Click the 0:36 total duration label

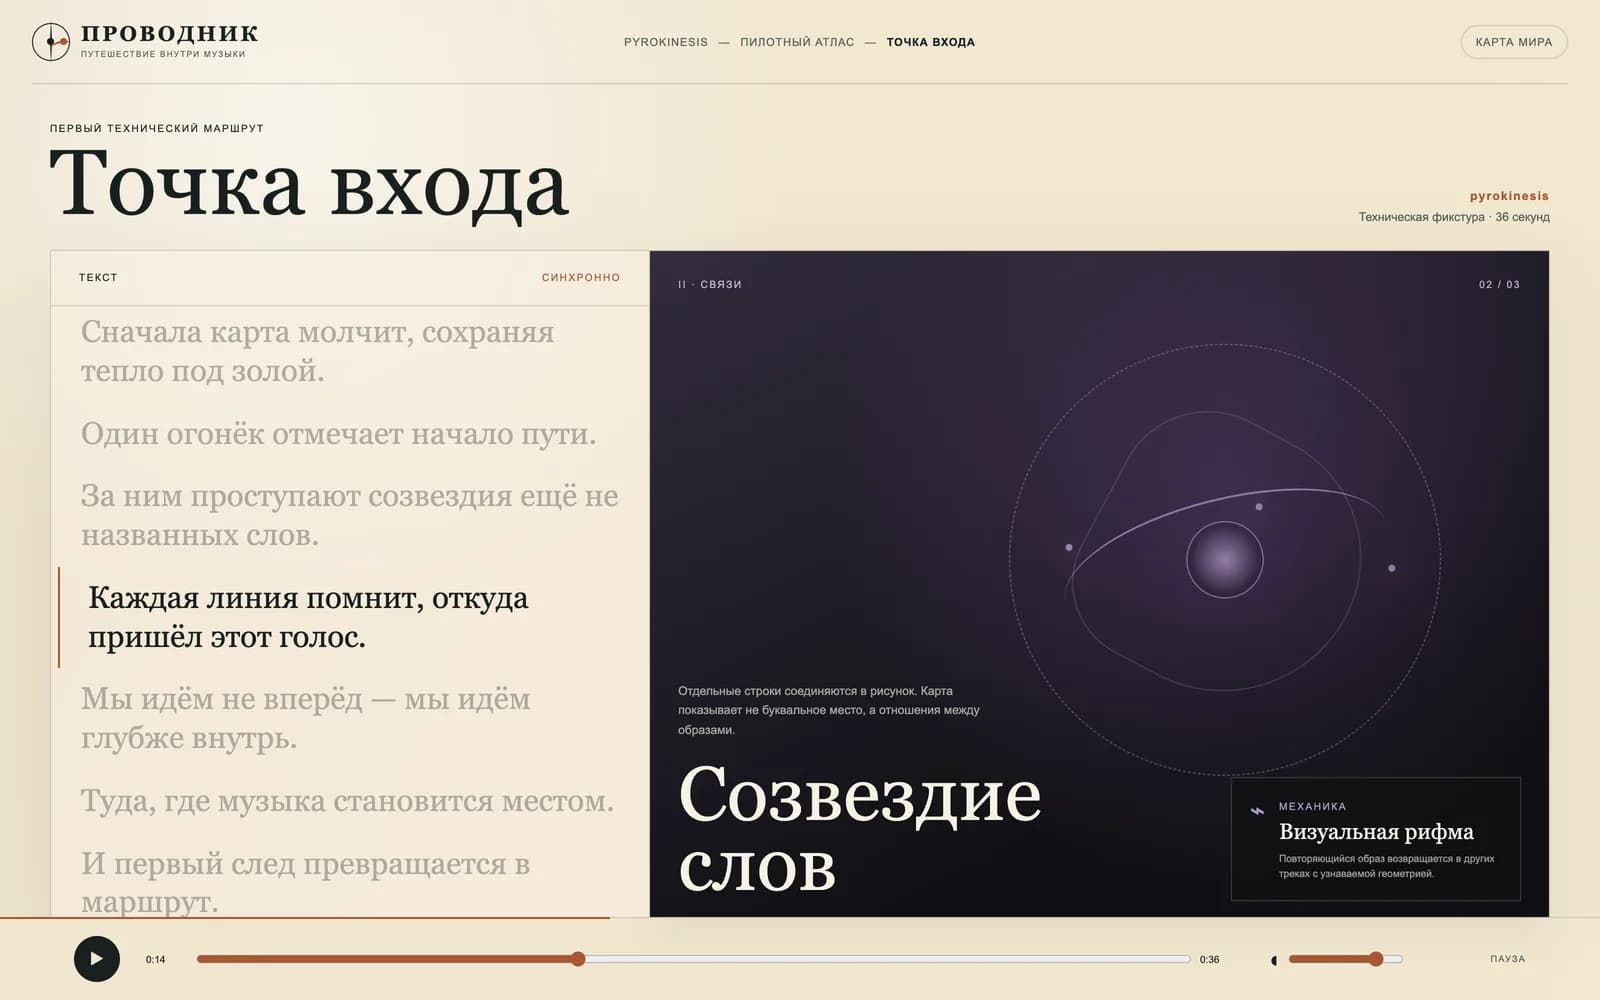(x=1209, y=960)
